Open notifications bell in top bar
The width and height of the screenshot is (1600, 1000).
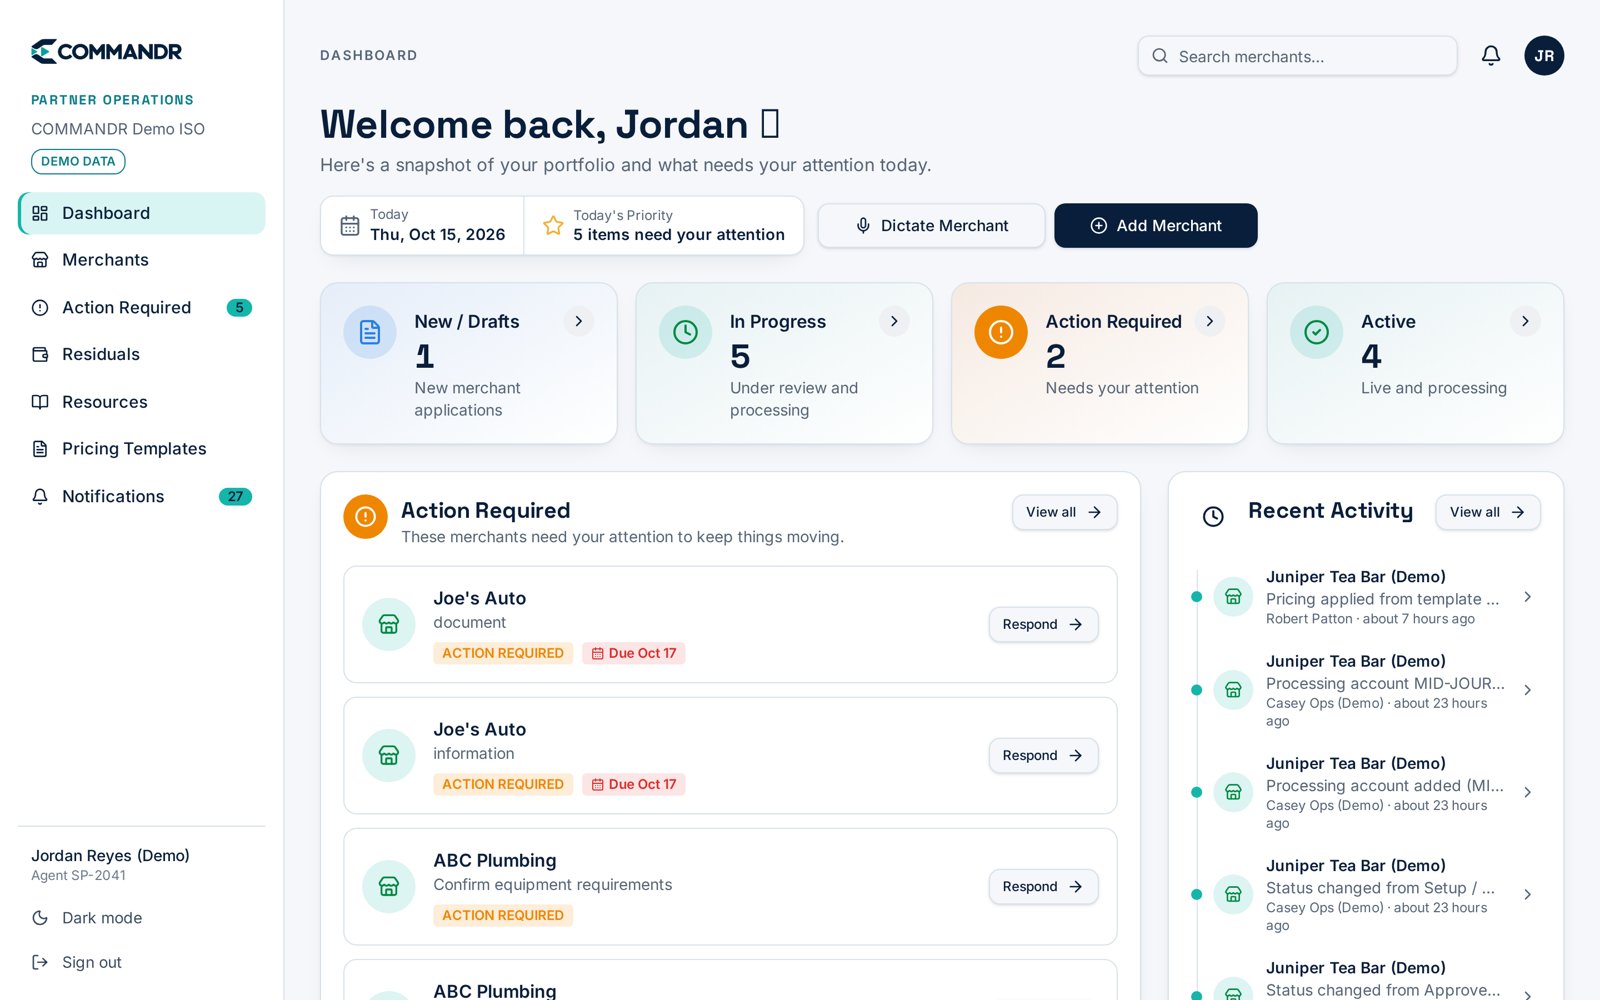point(1490,56)
